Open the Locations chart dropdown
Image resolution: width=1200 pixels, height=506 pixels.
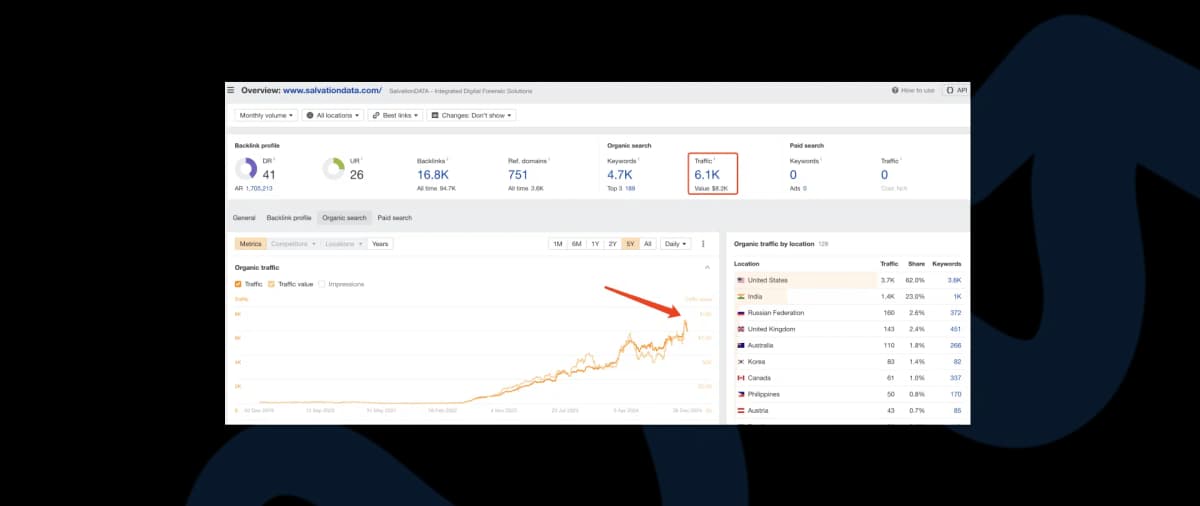[343, 243]
